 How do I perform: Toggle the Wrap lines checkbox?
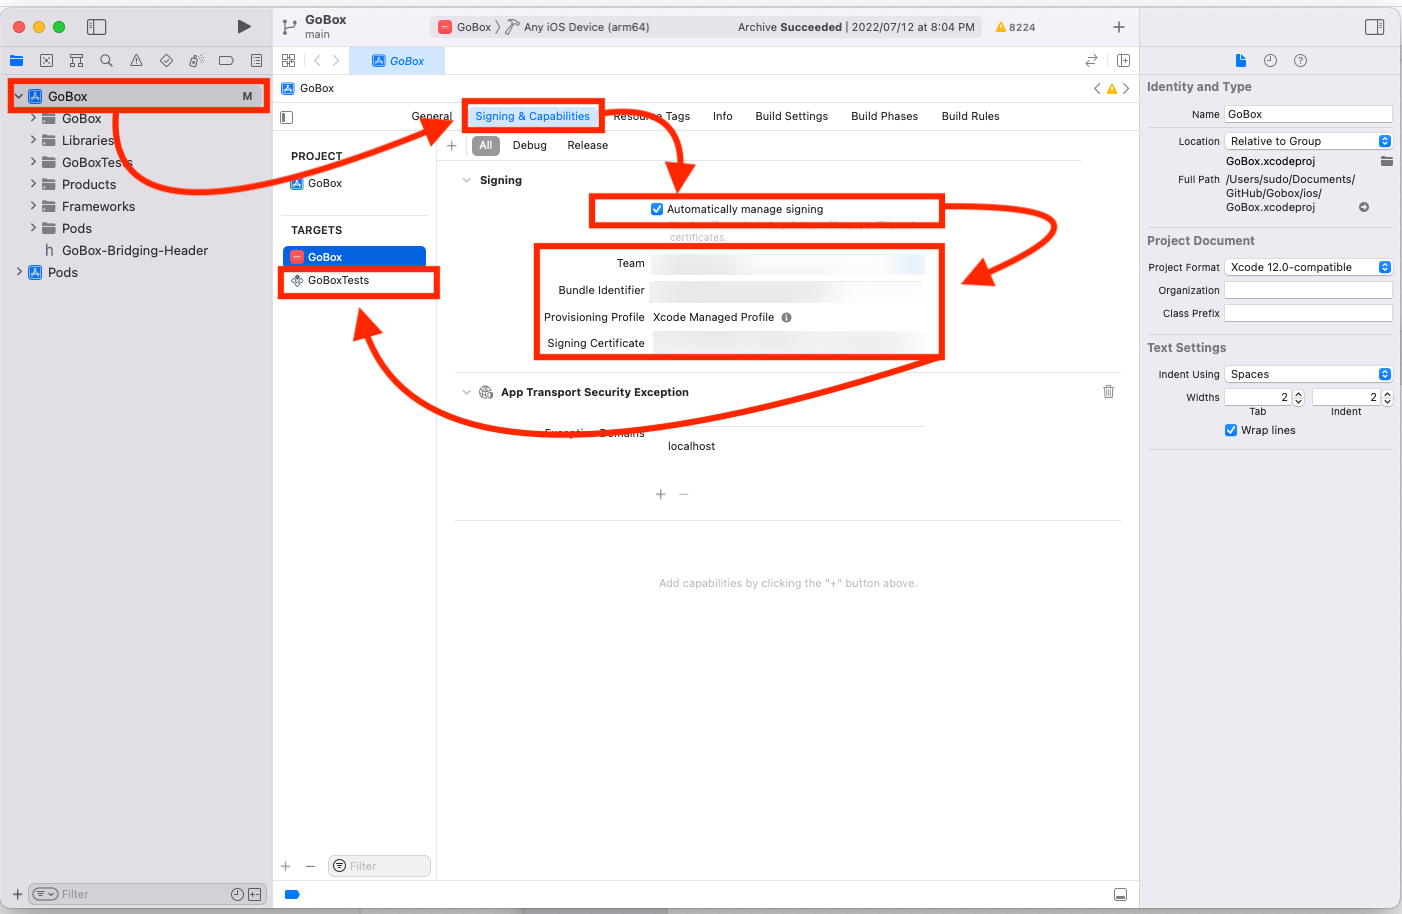(1231, 431)
